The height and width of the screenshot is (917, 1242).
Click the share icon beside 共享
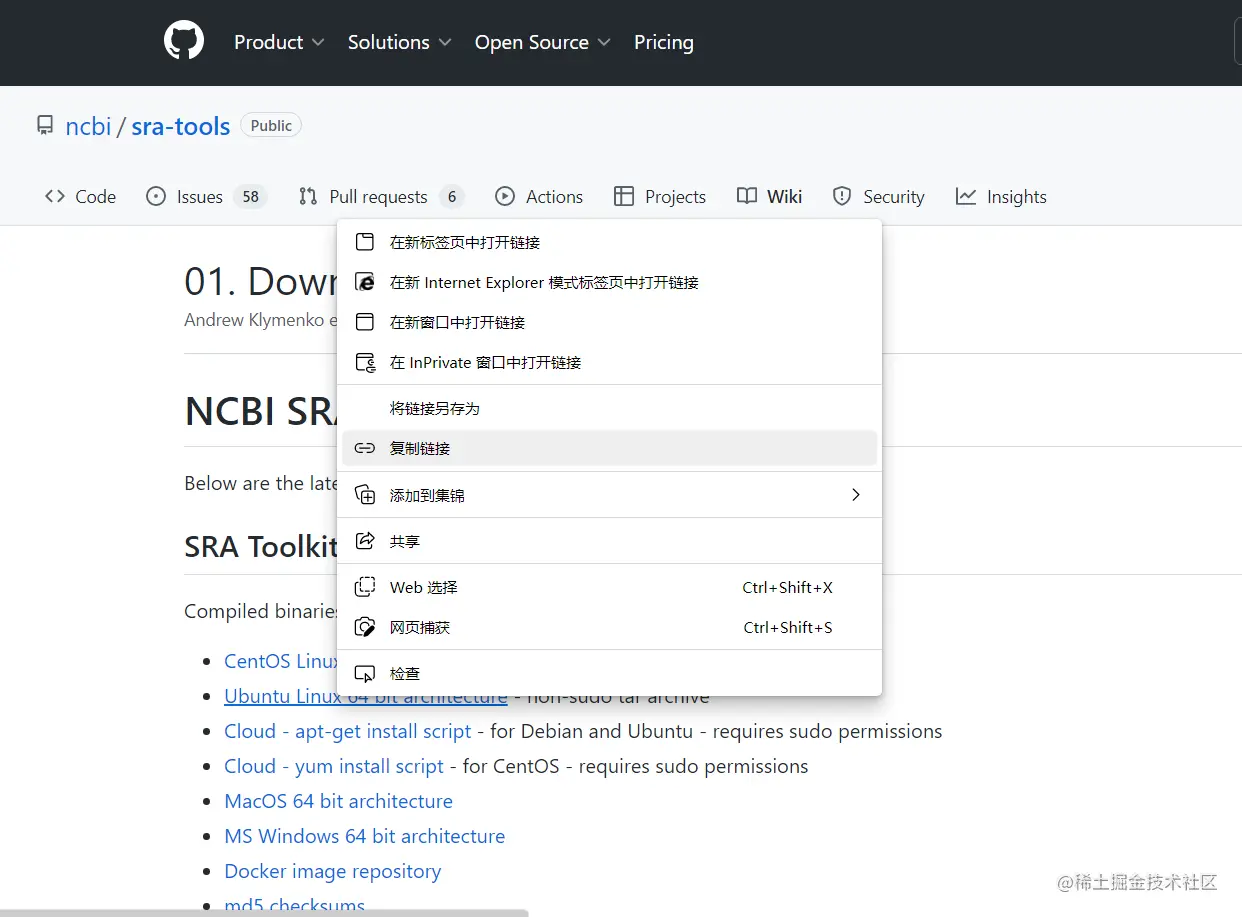click(x=366, y=541)
